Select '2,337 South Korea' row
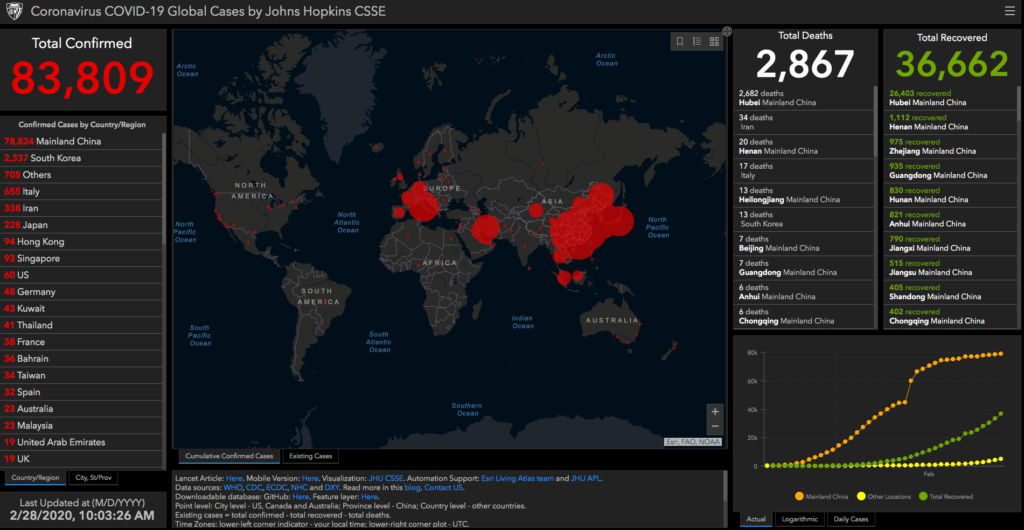 coord(82,158)
